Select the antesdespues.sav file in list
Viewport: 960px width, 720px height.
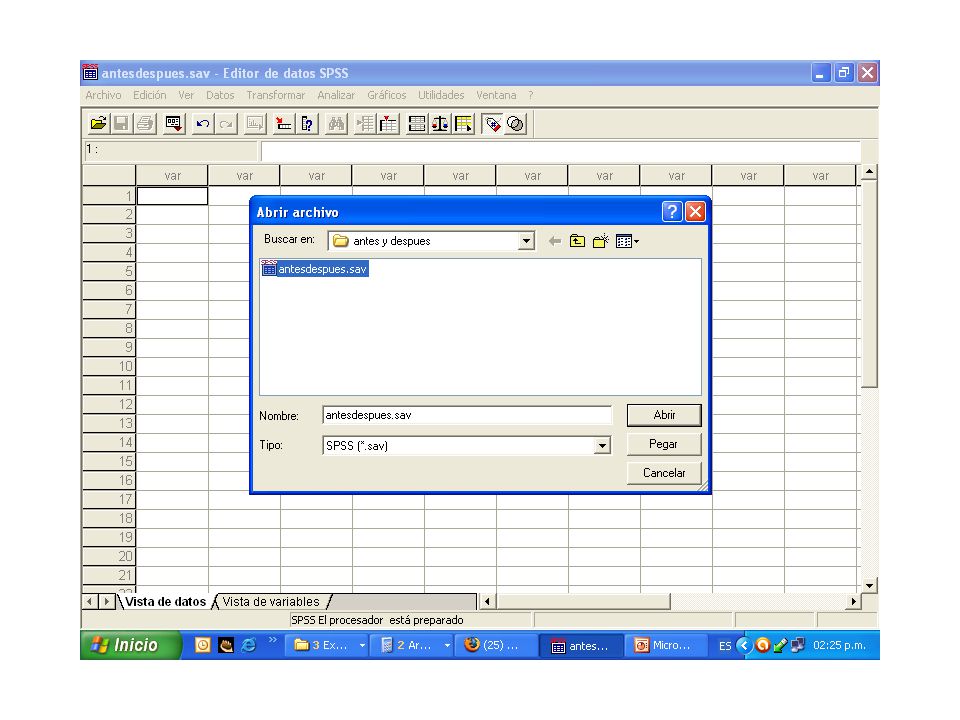pos(315,269)
